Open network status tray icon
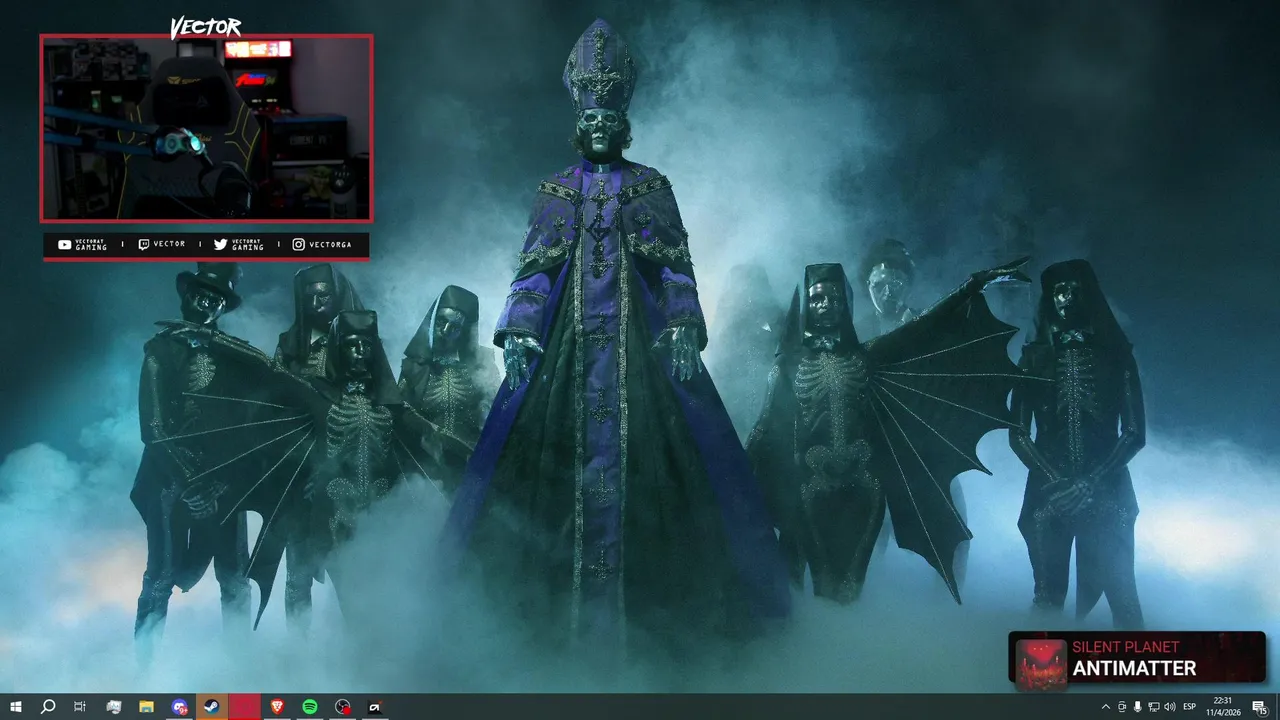This screenshot has width=1280, height=720. tap(1153, 707)
